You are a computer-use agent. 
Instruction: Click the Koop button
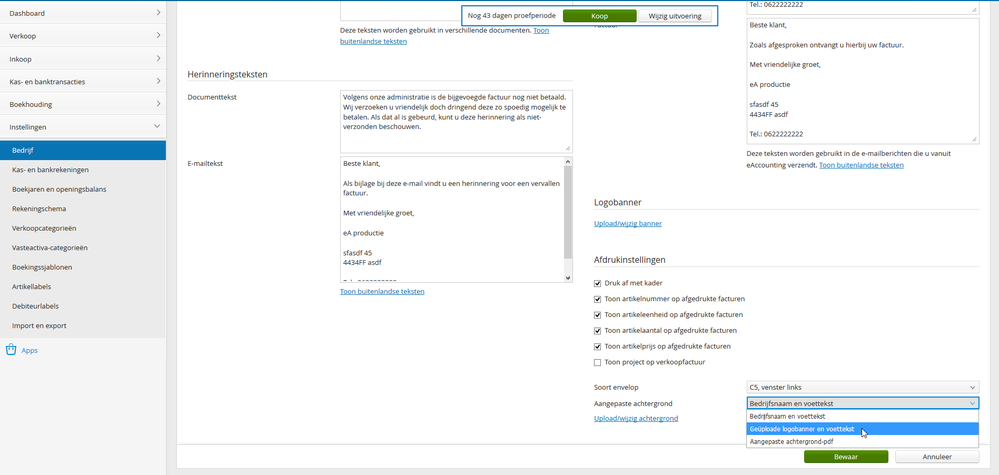tap(600, 16)
